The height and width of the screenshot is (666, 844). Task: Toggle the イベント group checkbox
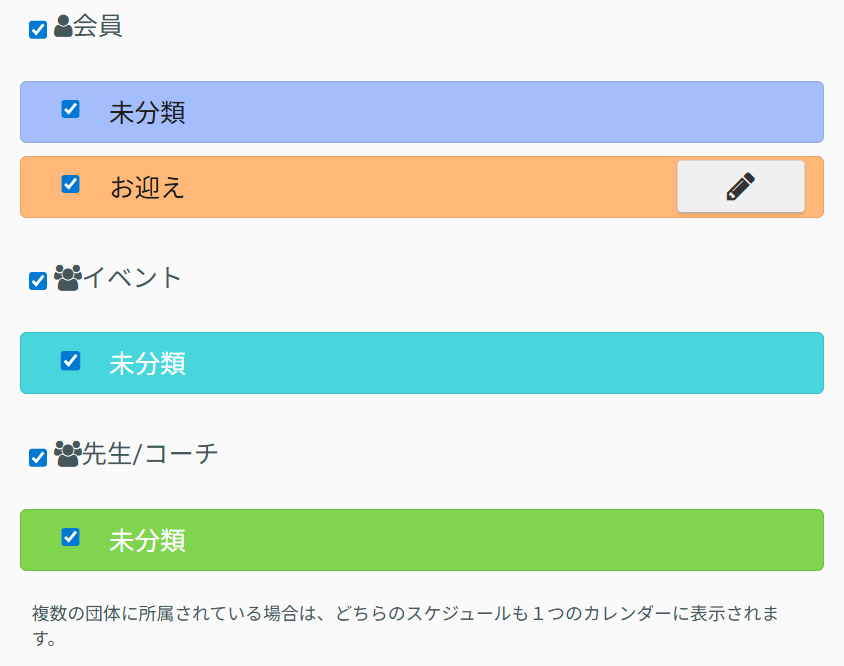click(x=38, y=281)
